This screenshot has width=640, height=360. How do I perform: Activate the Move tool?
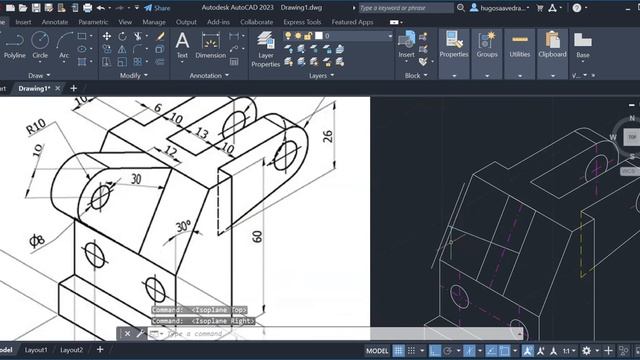pyautogui.click(x=107, y=36)
